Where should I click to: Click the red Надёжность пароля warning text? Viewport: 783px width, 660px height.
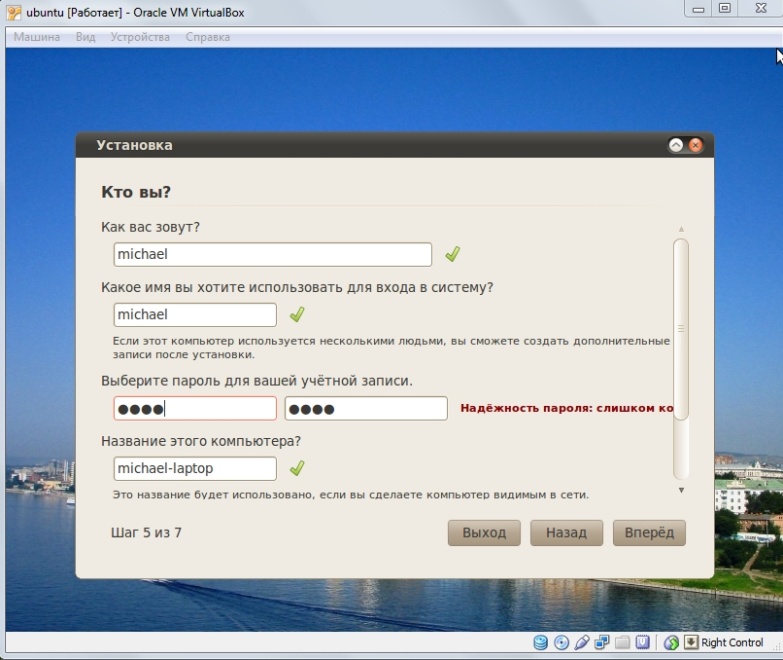pyautogui.click(x=567, y=408)
